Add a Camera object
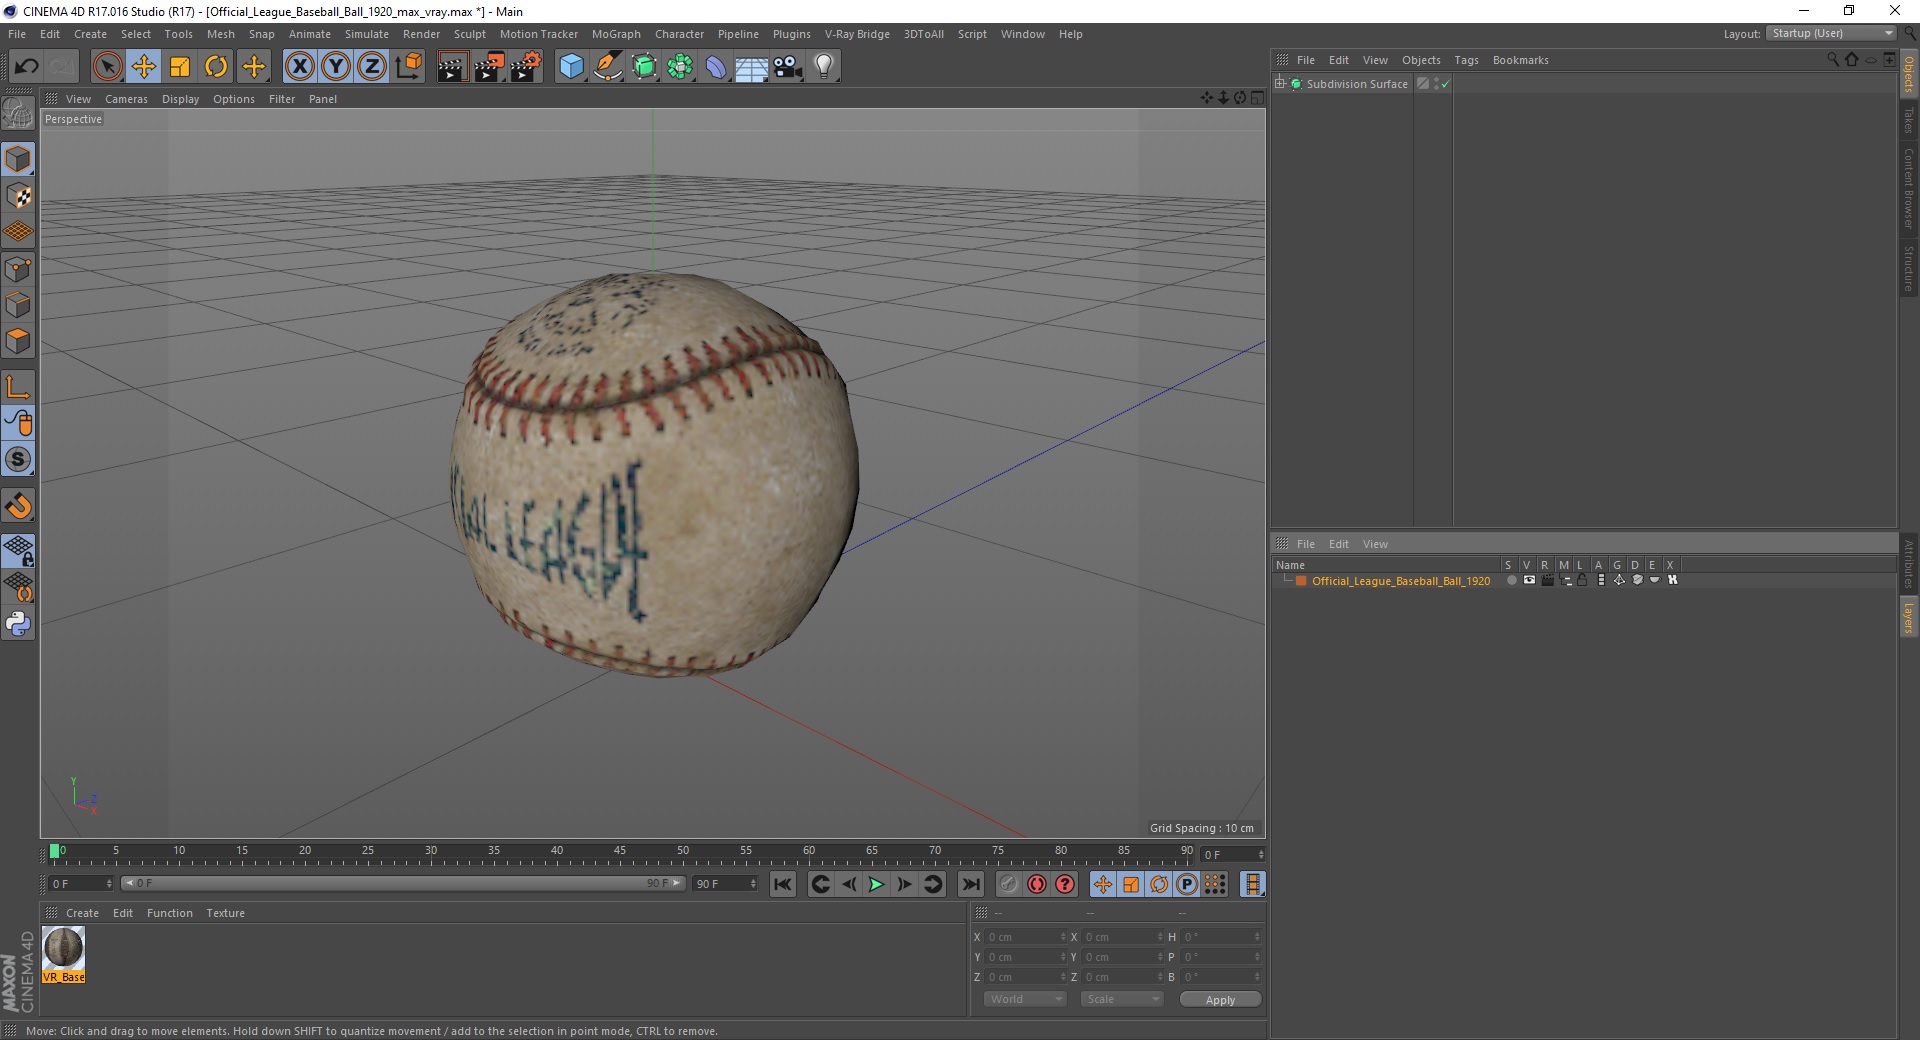 click(x=788, y=67)
